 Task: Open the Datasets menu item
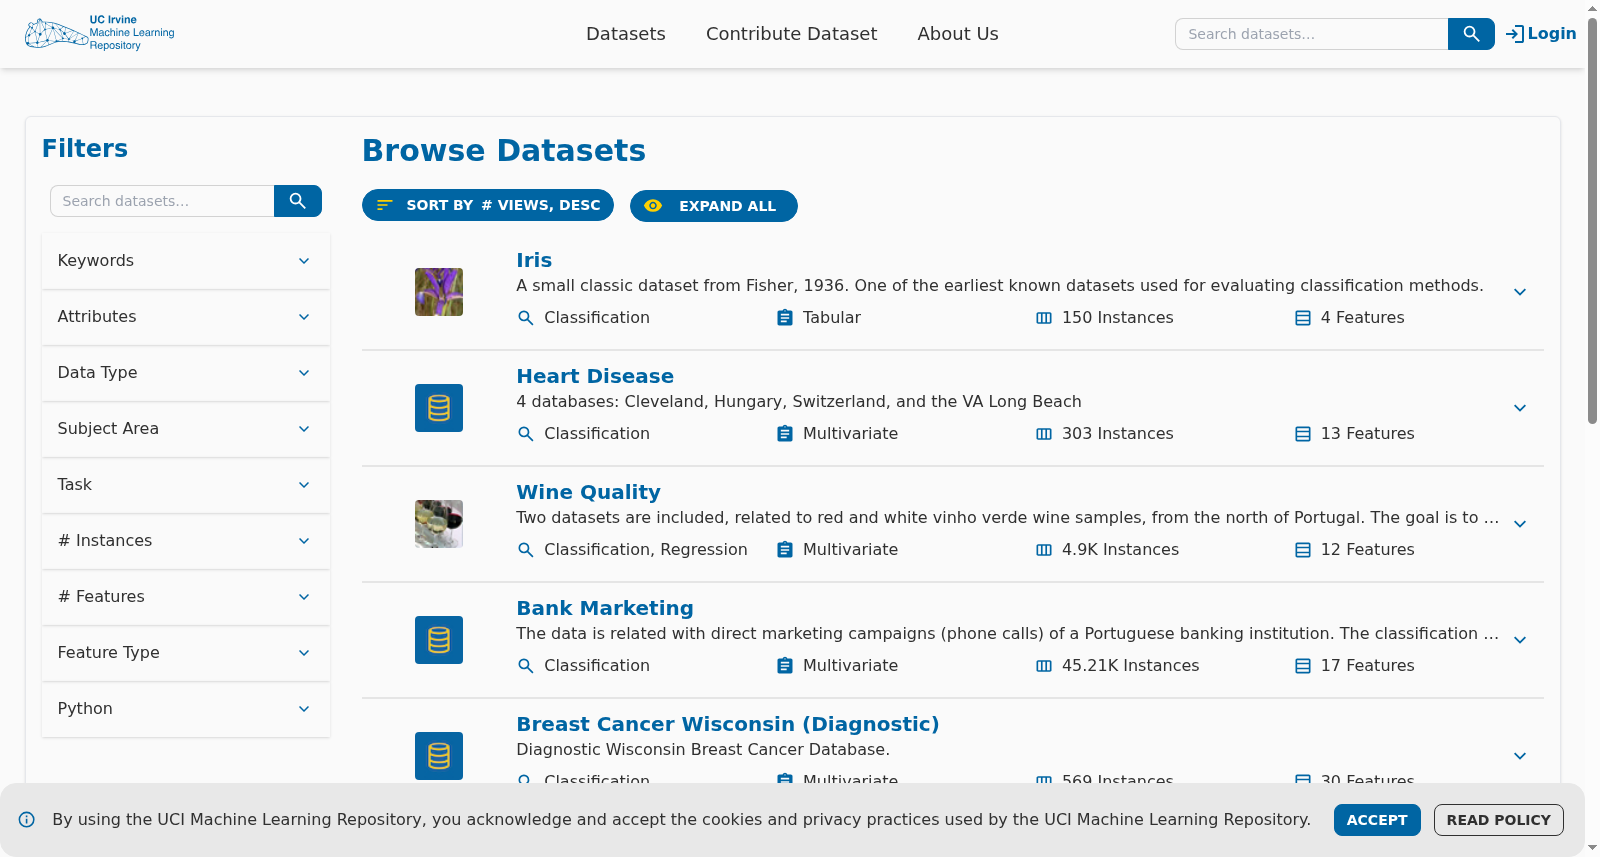(x=626, y=34)
